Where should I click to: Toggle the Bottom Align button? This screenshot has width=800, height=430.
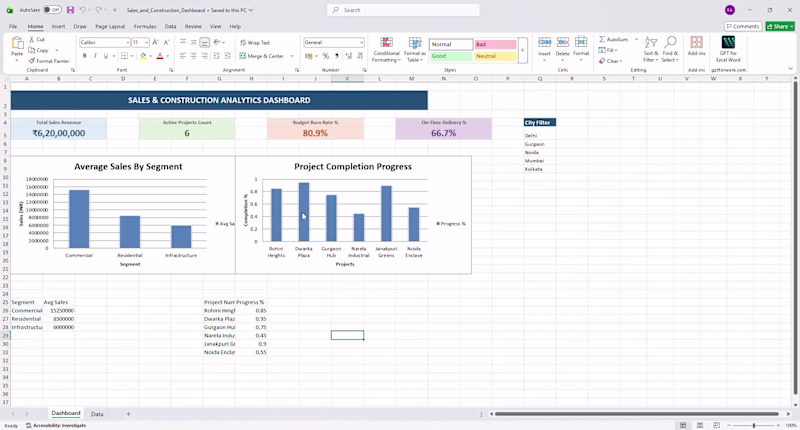[205, 43]
